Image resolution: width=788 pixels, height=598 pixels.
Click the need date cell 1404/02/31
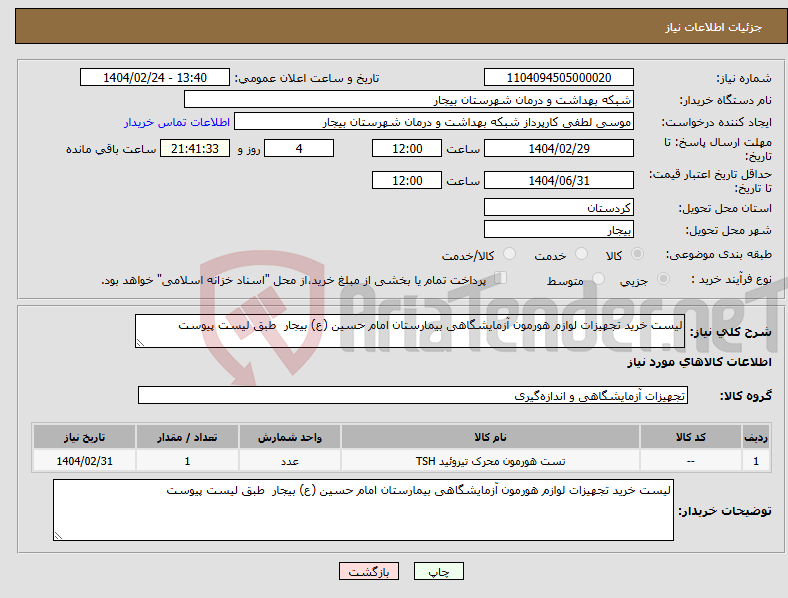(x=84, y=461)
